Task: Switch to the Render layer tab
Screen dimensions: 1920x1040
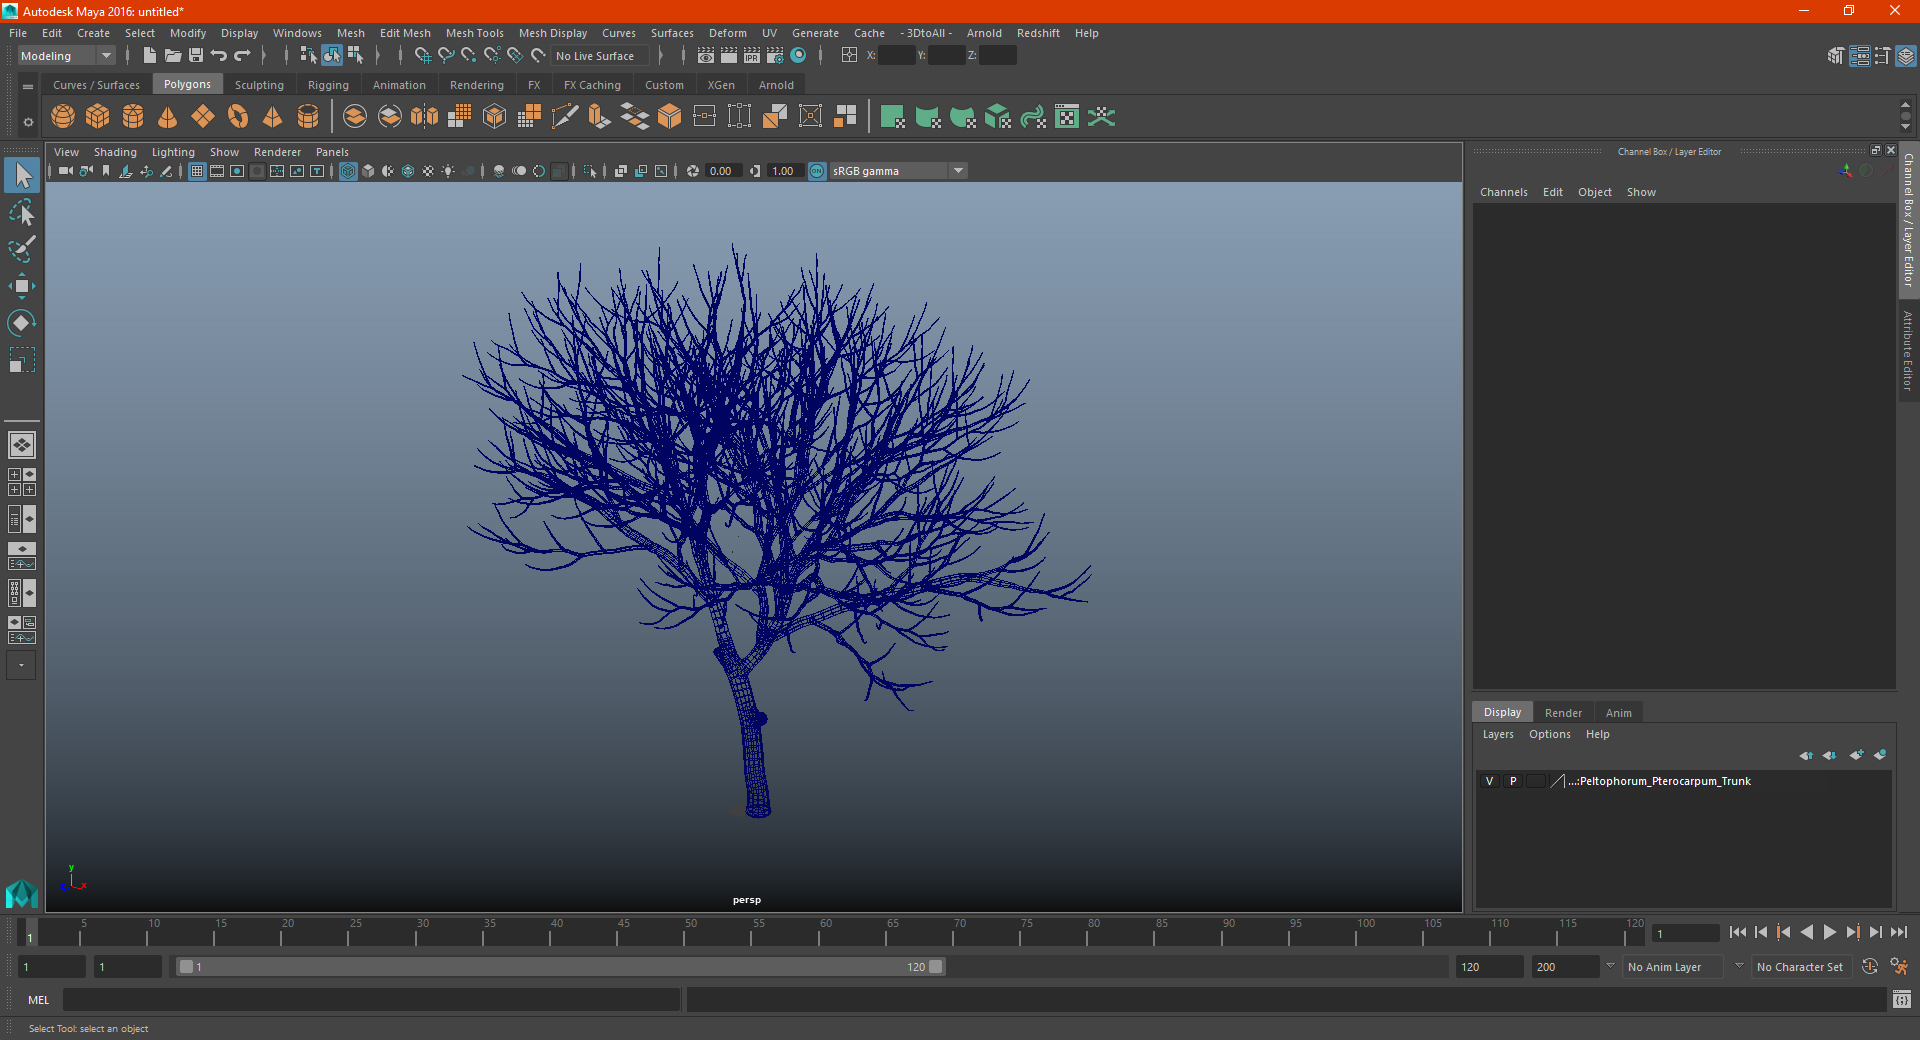Action: 1563,713
